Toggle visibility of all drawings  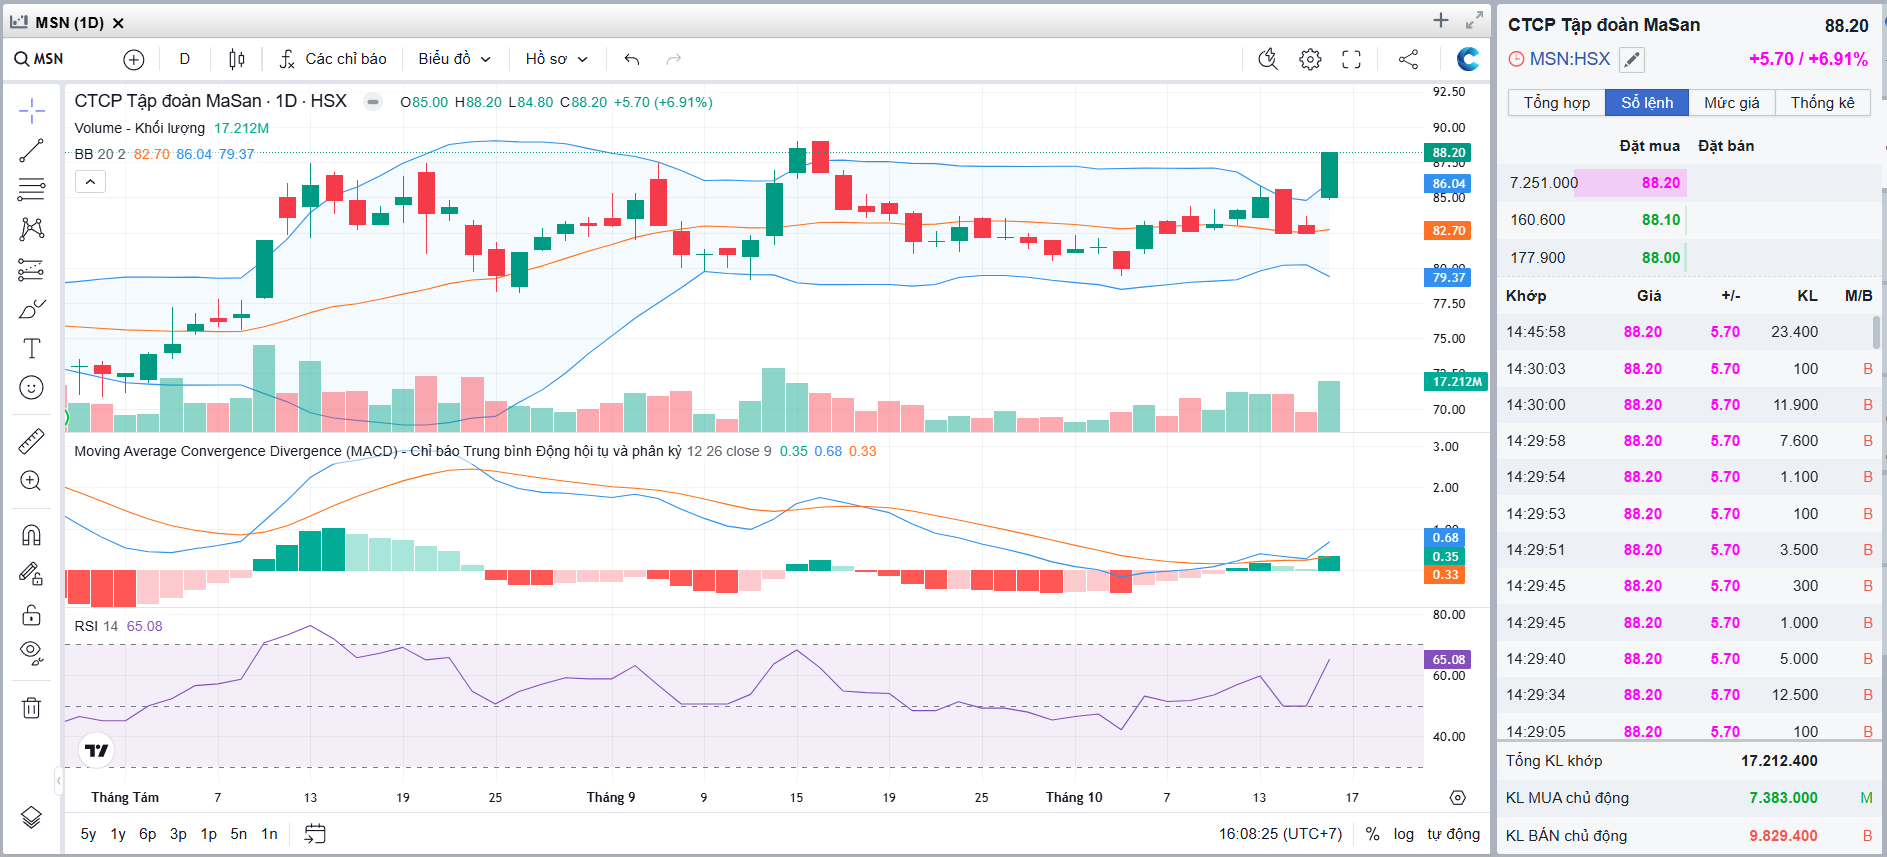pos(31,653)
